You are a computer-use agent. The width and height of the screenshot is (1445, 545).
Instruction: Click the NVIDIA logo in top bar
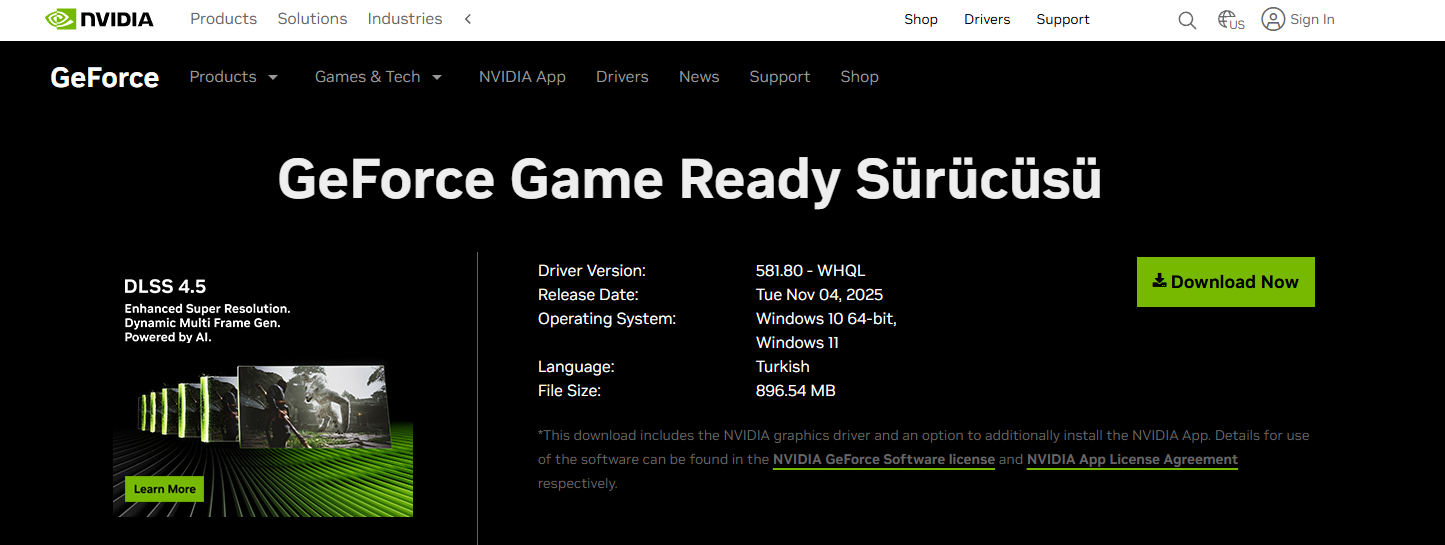(99, 19)
